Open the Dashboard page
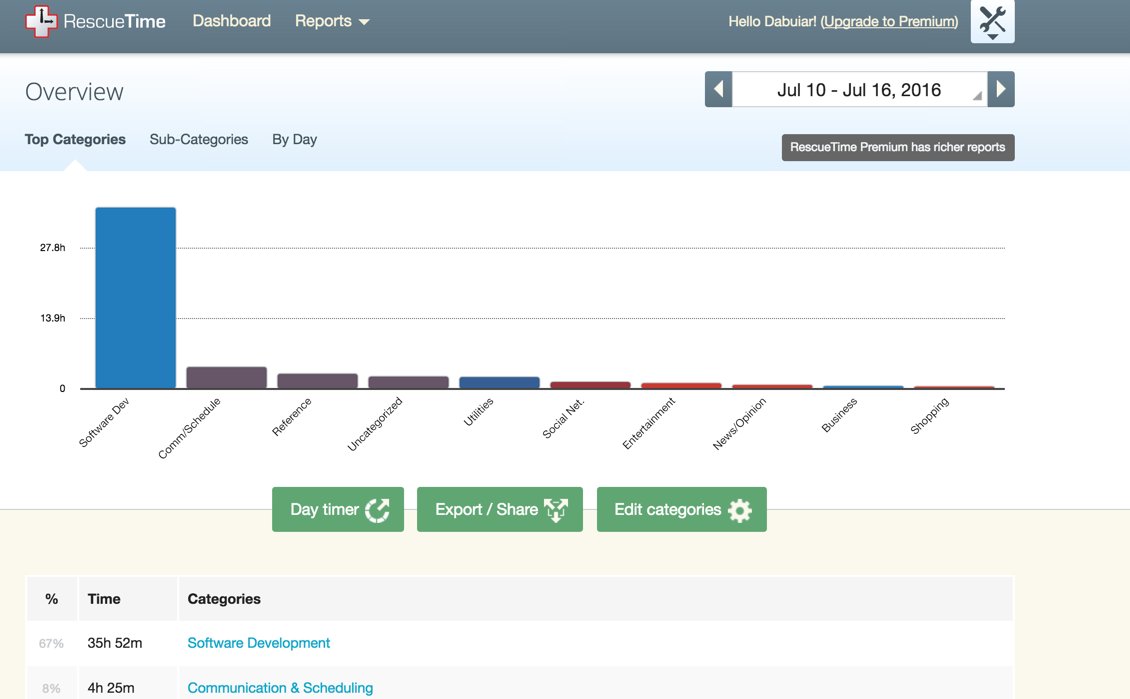 tap(231, 21)
